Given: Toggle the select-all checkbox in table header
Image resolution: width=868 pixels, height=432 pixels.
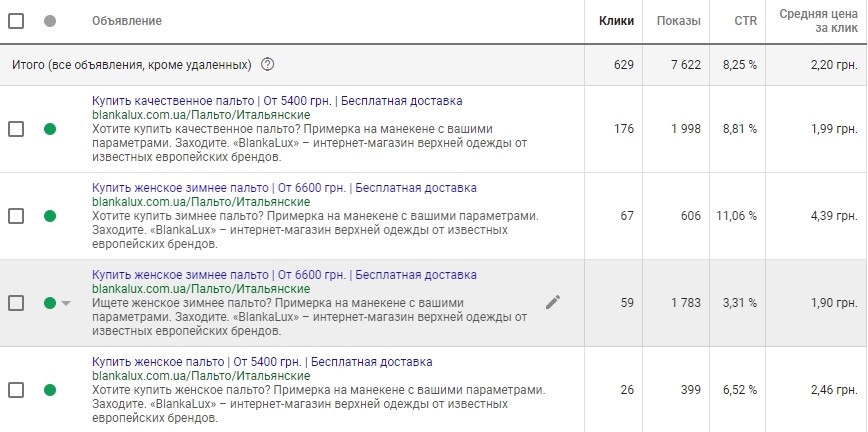Looking at the screenshot, I should pyautogui.click(x=16, y=21).
